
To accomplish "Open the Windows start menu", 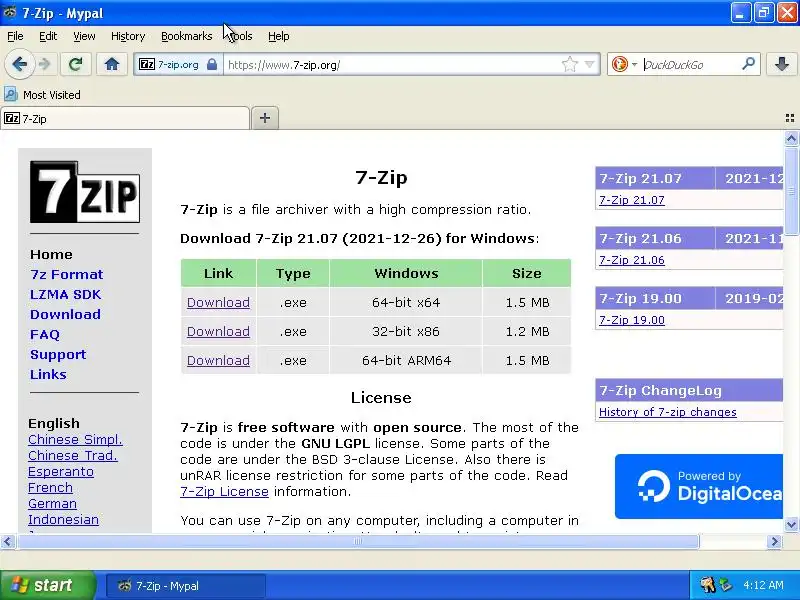I will [x=47, y=585].
